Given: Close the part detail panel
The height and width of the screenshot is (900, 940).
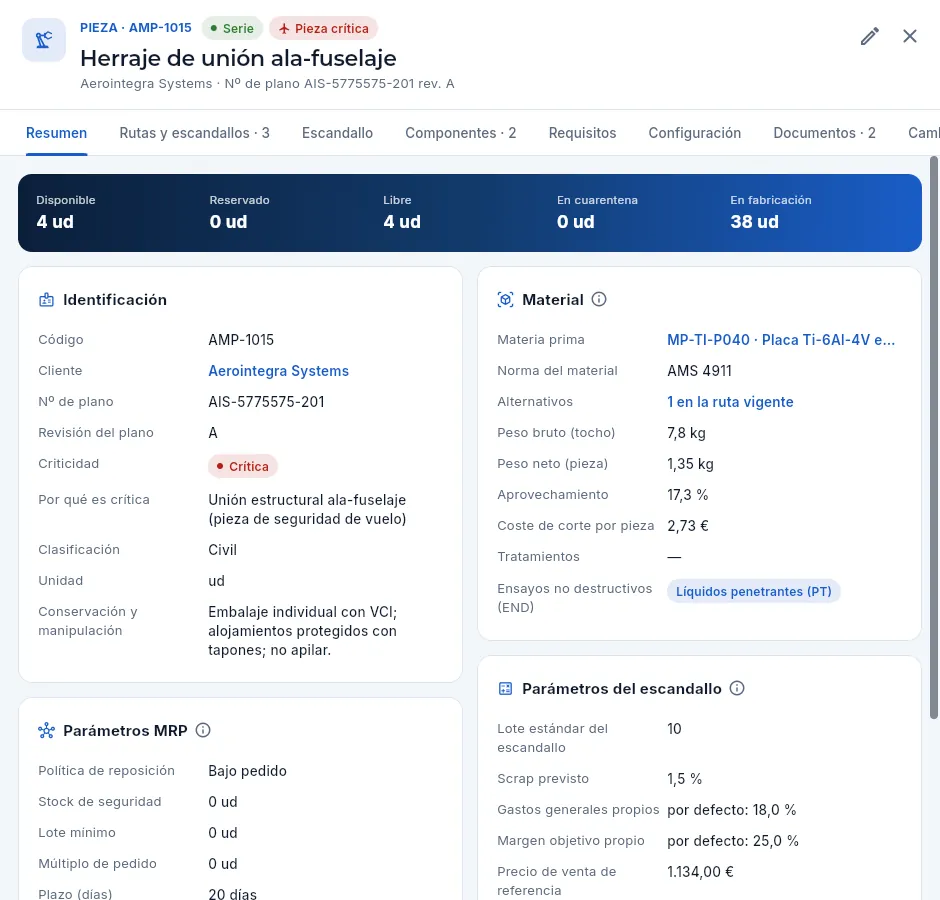Looking at the screenshot, I should 909,36.
